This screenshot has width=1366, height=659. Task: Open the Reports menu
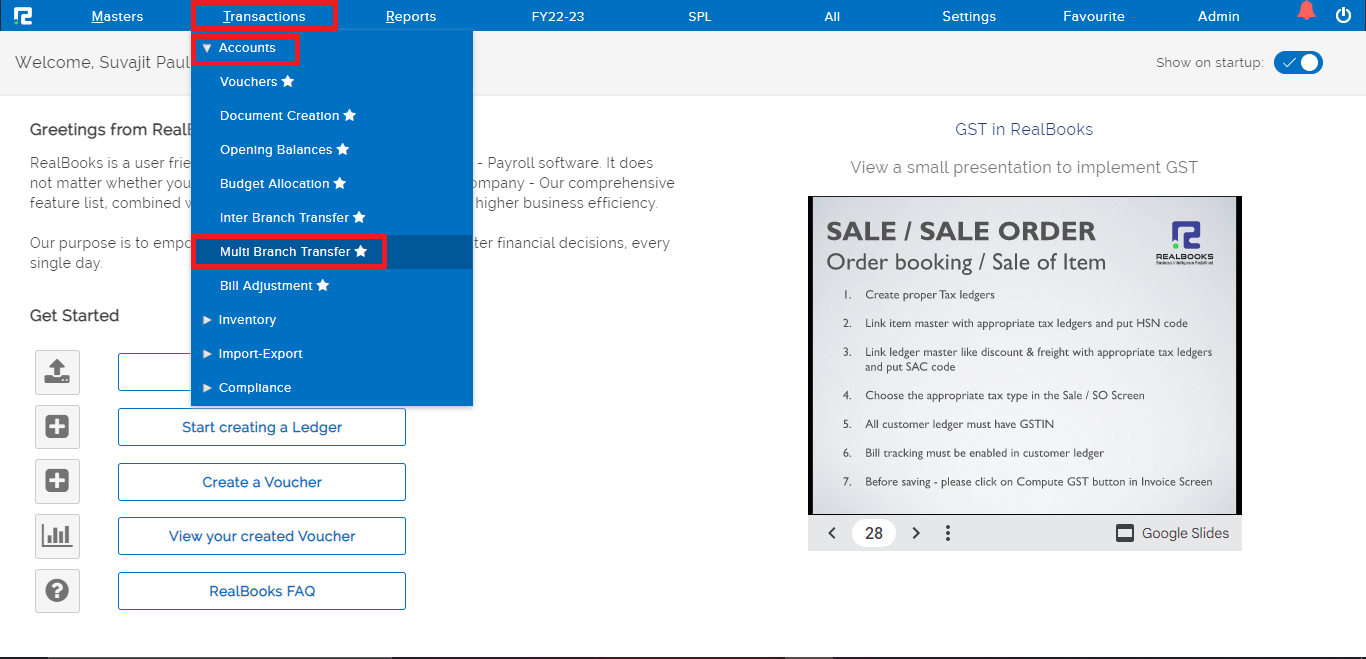411,16
